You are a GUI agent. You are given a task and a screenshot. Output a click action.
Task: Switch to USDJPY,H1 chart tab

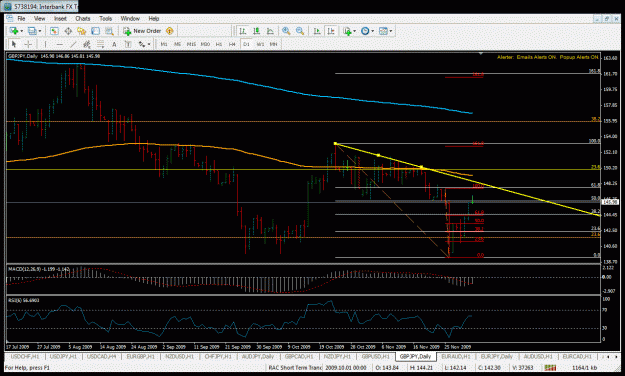(64, 356)
